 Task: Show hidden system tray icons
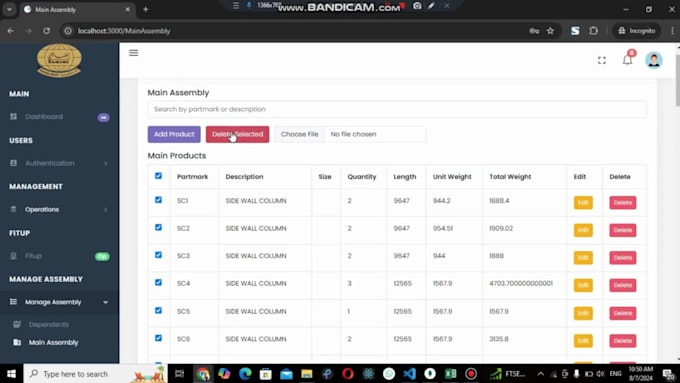(x=540, y=373)
